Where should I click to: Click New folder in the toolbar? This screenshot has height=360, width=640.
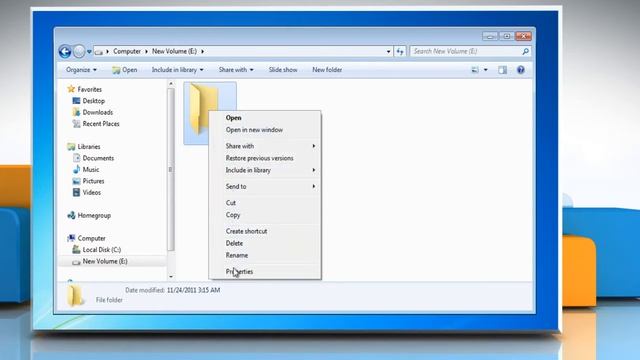pyautogui.click(x=327, y=70)
